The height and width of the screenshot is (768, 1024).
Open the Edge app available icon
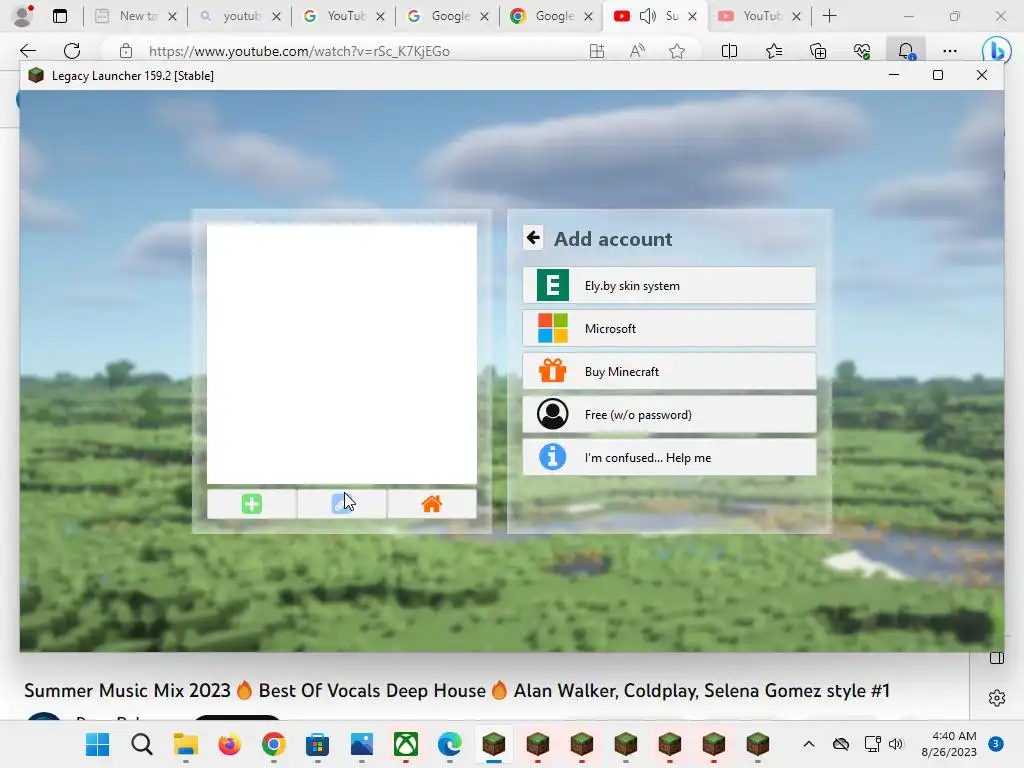tap(597, 51)
